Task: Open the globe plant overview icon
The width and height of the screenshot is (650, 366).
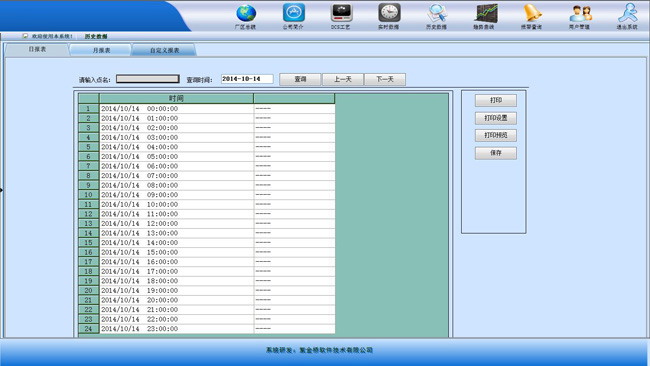Action: [246, 14]
